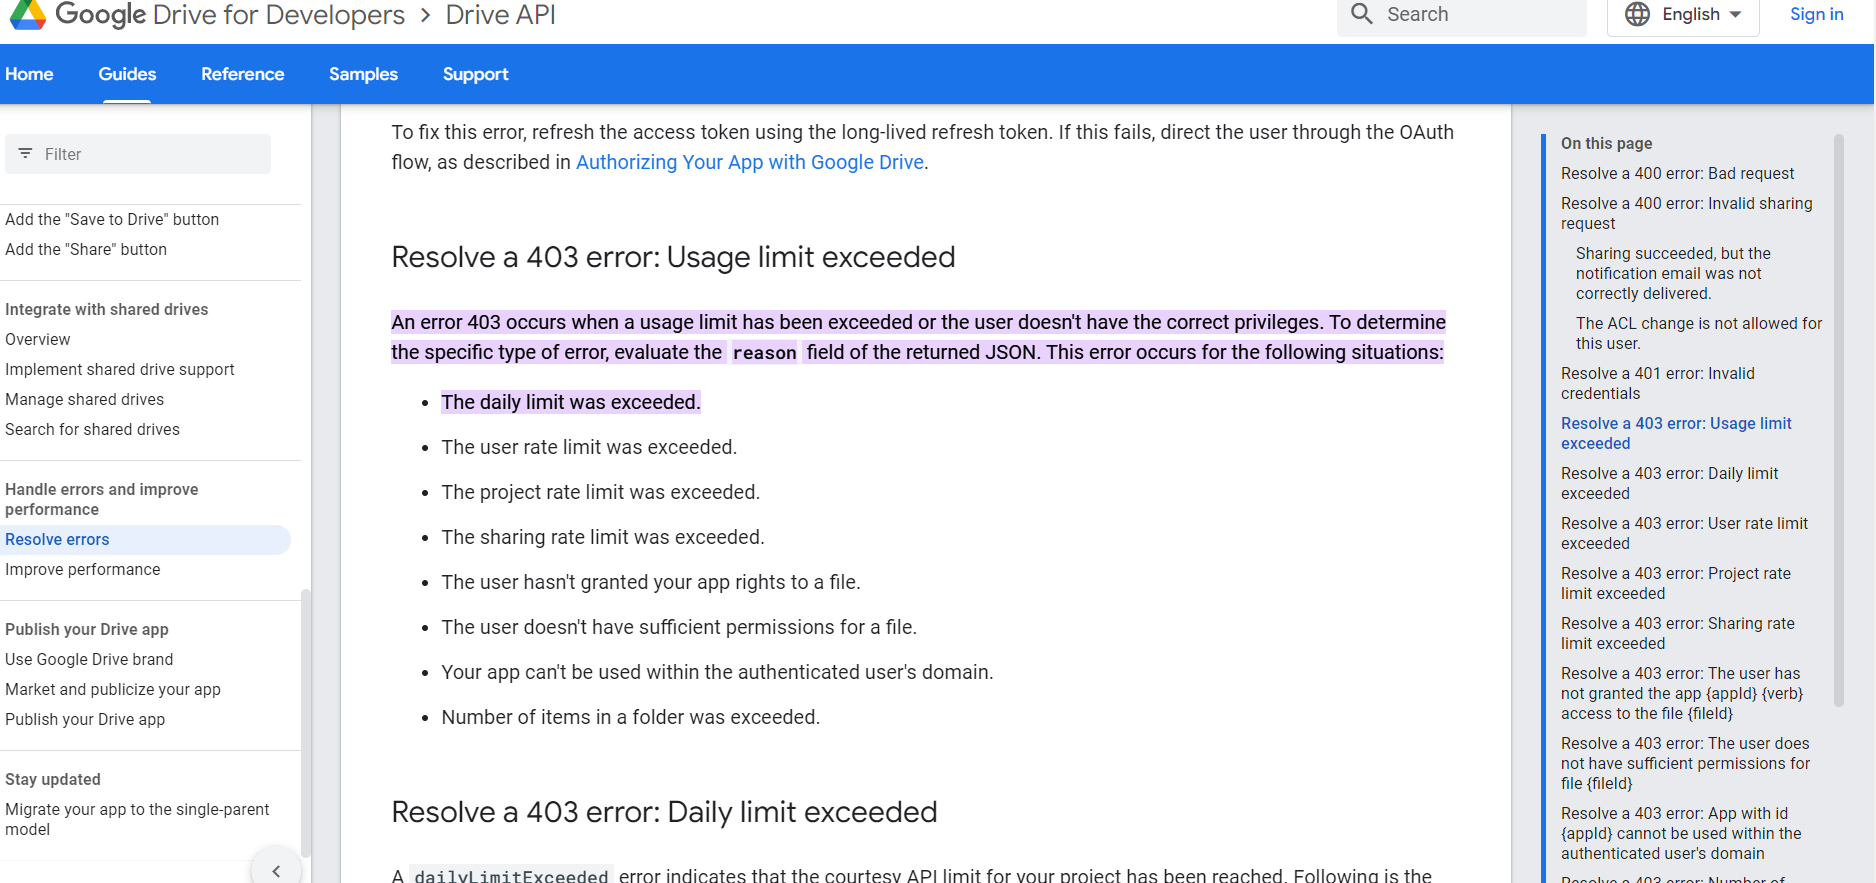Select the Support tab
This screenshot has height=883, width=1876.
(475, 74)
